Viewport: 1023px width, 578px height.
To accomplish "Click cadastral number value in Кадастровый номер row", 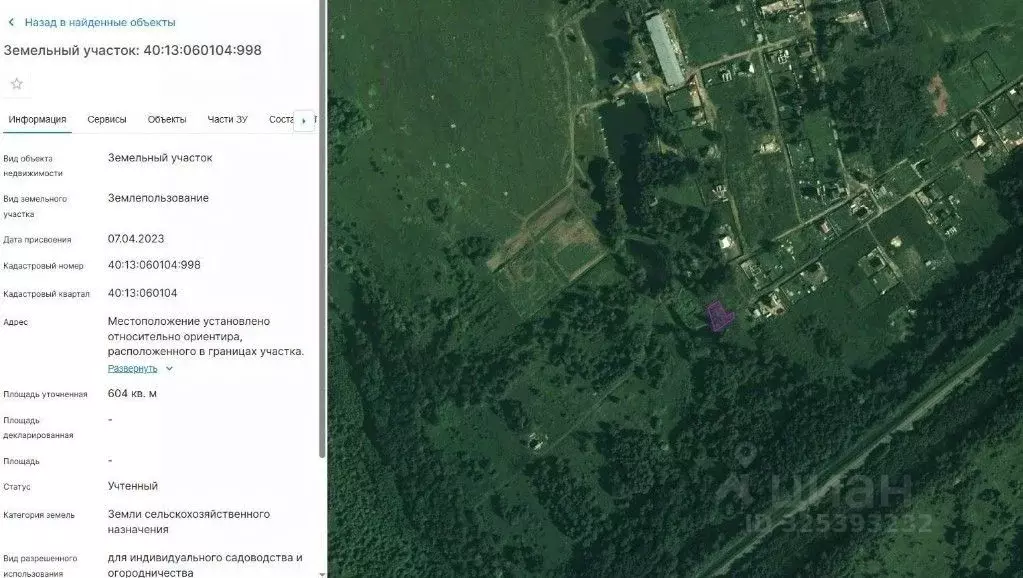I will pos(154,265).
